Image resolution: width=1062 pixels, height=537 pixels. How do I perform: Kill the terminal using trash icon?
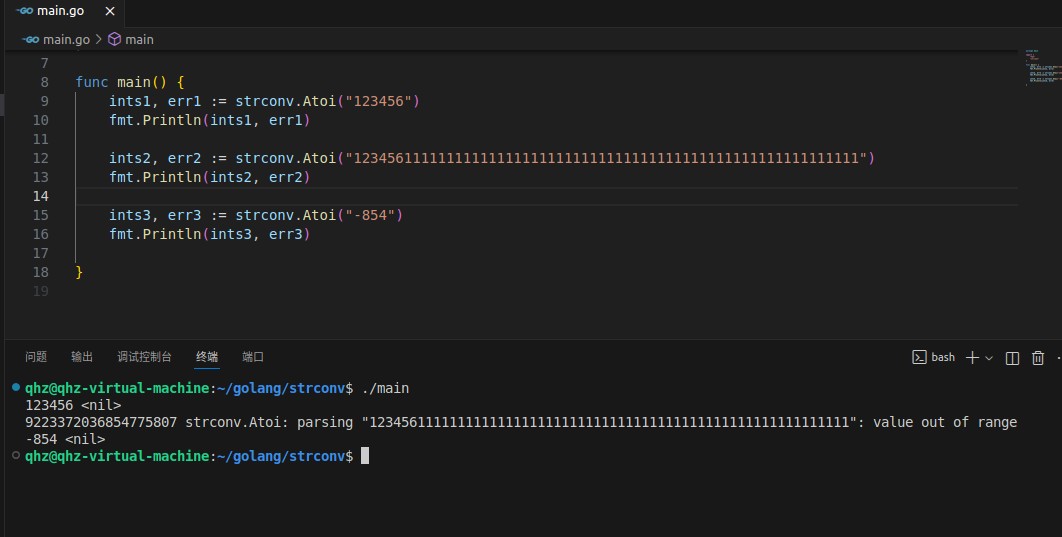pos(1038,358)
